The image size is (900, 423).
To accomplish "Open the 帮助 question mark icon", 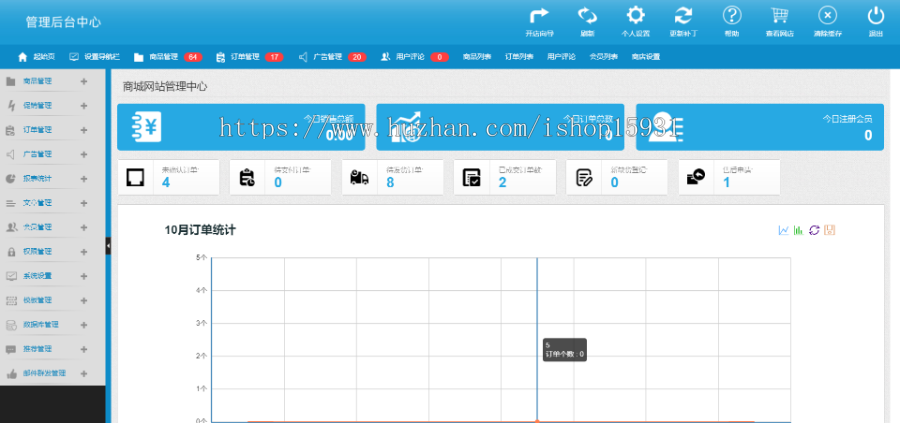I will point(732,15).
